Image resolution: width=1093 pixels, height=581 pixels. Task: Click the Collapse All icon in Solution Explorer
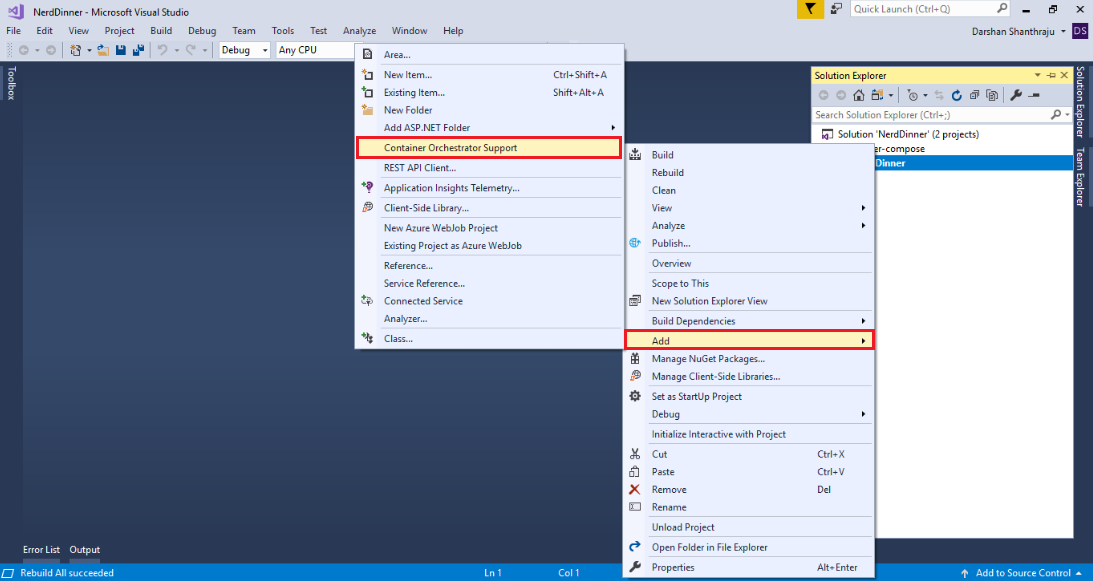click(974, 96)
